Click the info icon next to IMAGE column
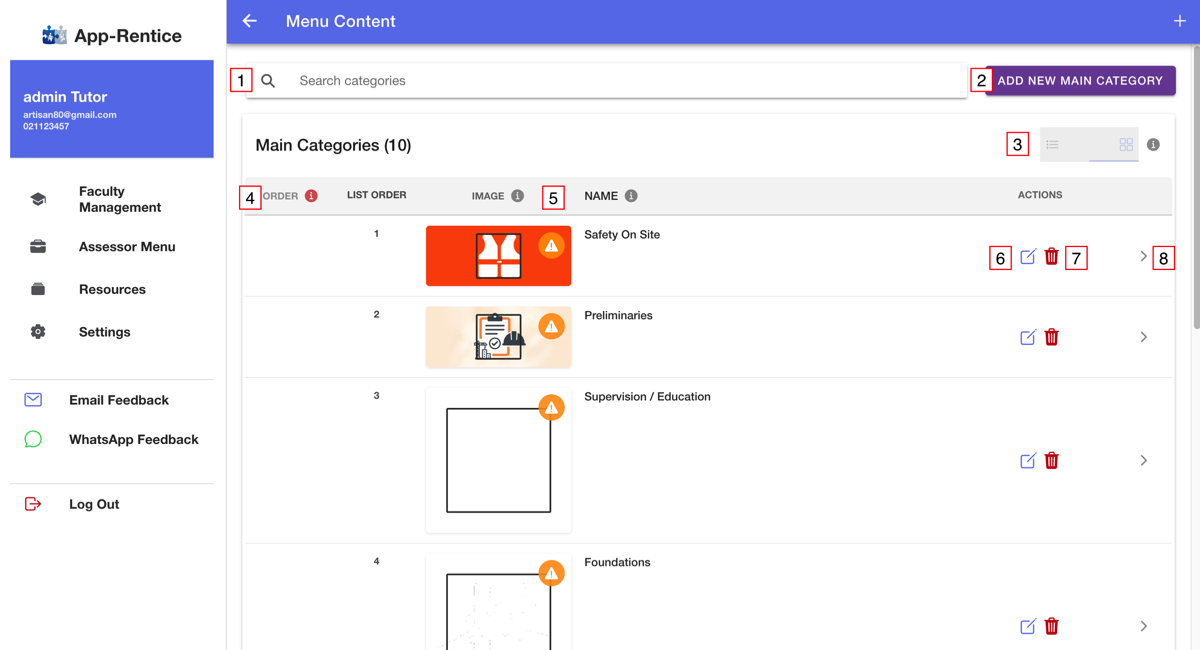The image size is (1200, 650). coord(517,196)
